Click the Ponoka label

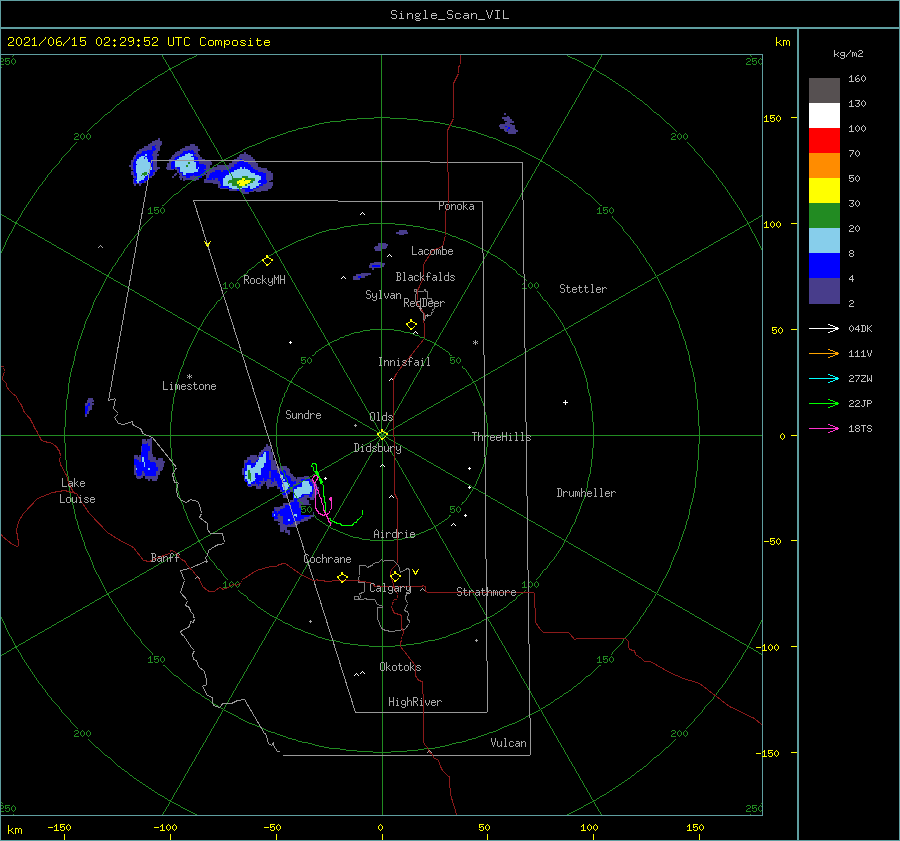(x=456, y=206)
